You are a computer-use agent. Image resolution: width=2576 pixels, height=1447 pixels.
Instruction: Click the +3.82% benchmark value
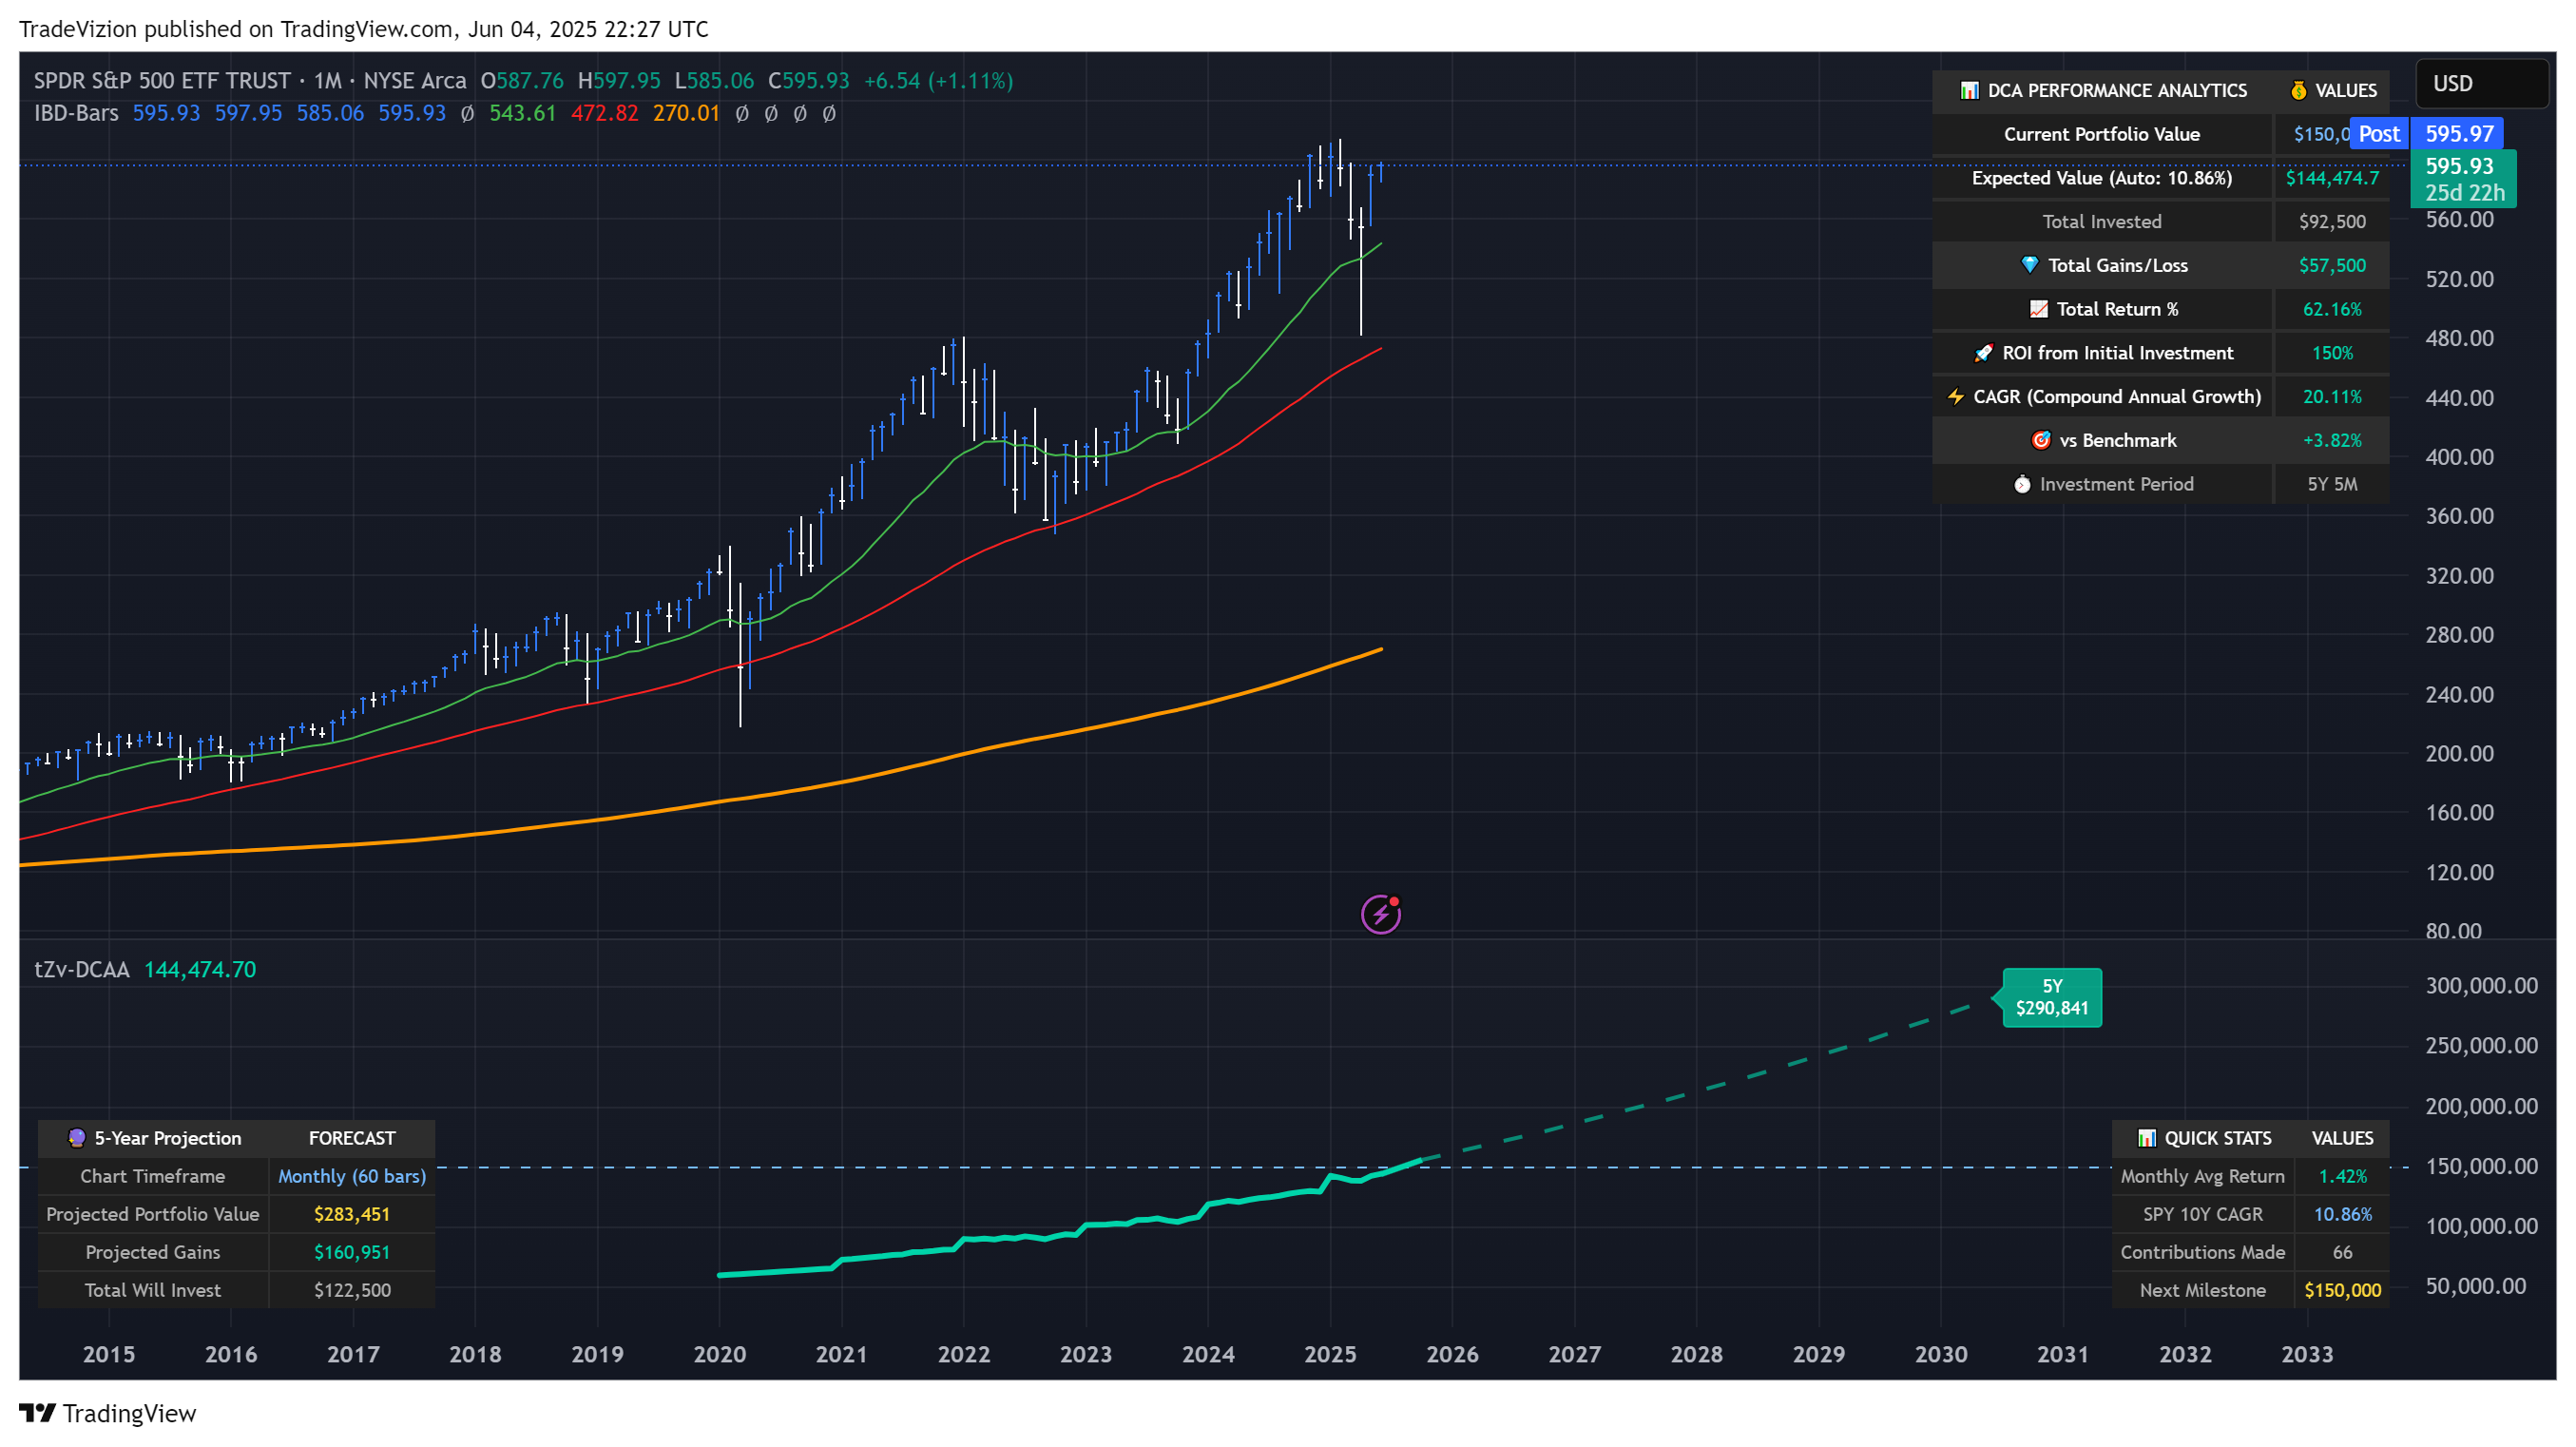(x=2331, y=440)
